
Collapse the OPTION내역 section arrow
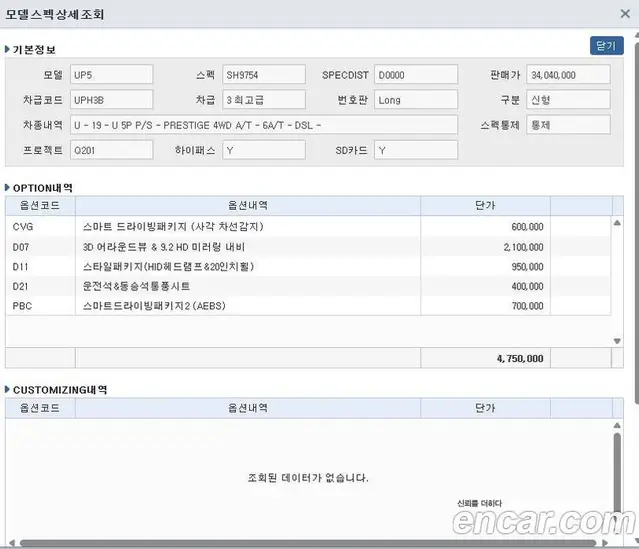click(7, 187)
